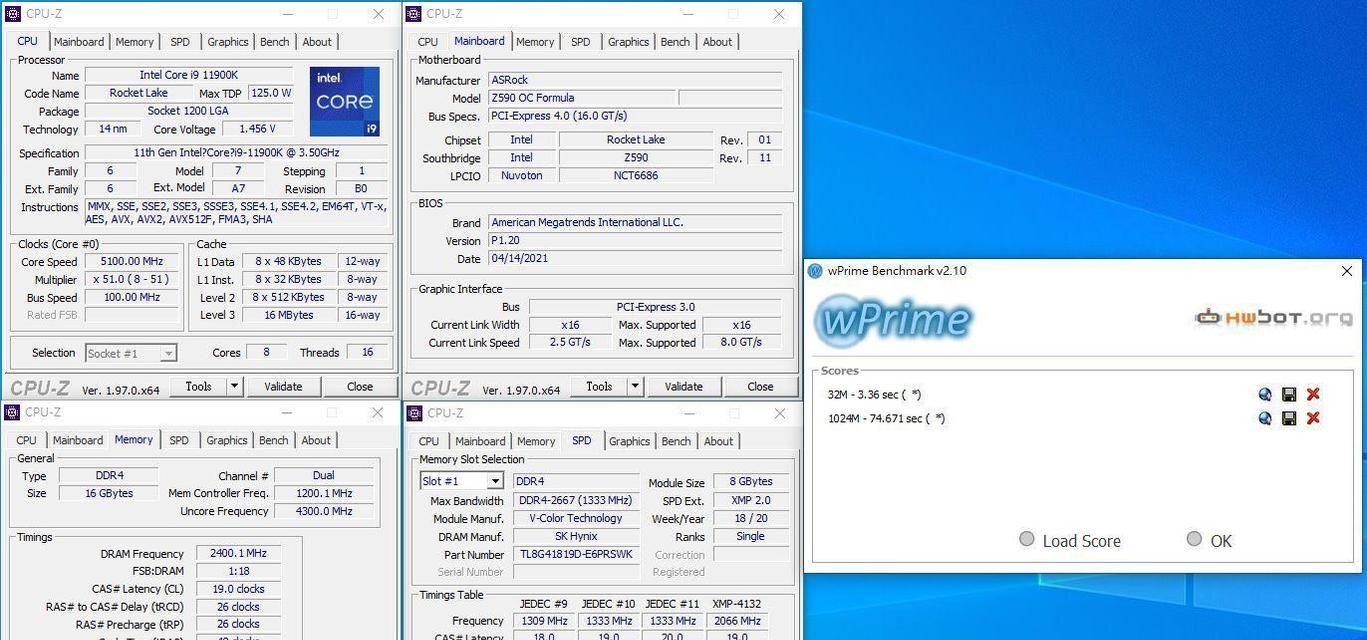The width and height of the screenshot is (1367, 640).
Task: Click the 32M - 3.36 sec score entry
Action: (874, 394)
